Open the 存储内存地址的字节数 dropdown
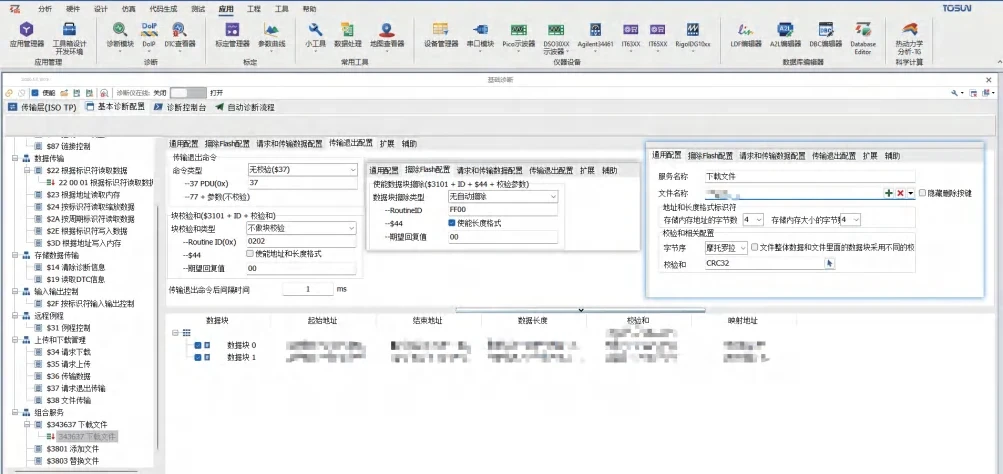1003x474 pixels. pos(752,219)
